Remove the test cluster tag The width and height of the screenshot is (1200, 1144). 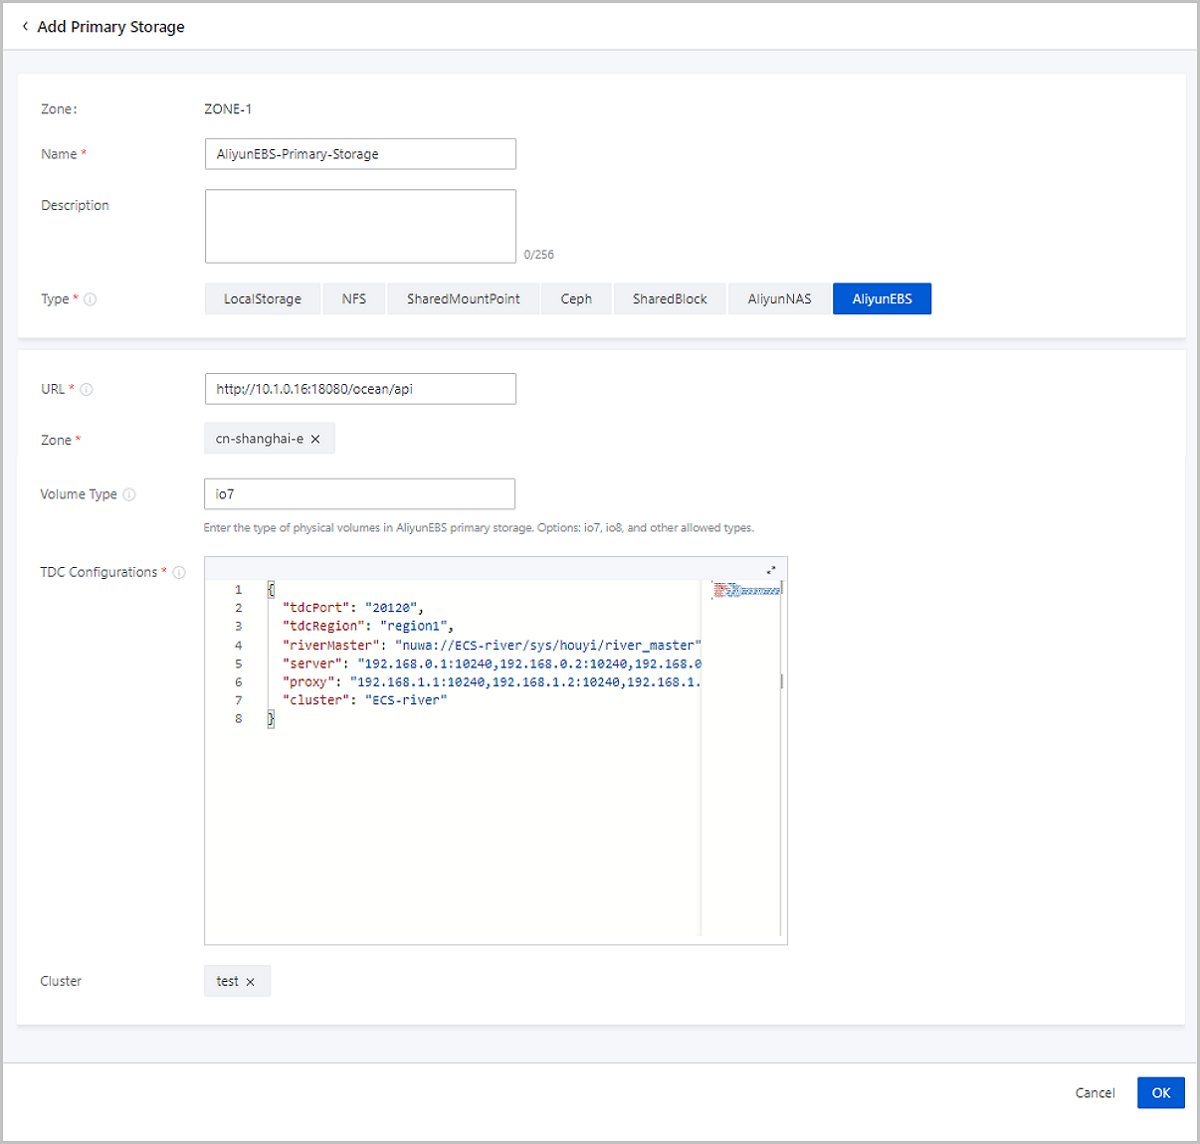click(250, 982)
